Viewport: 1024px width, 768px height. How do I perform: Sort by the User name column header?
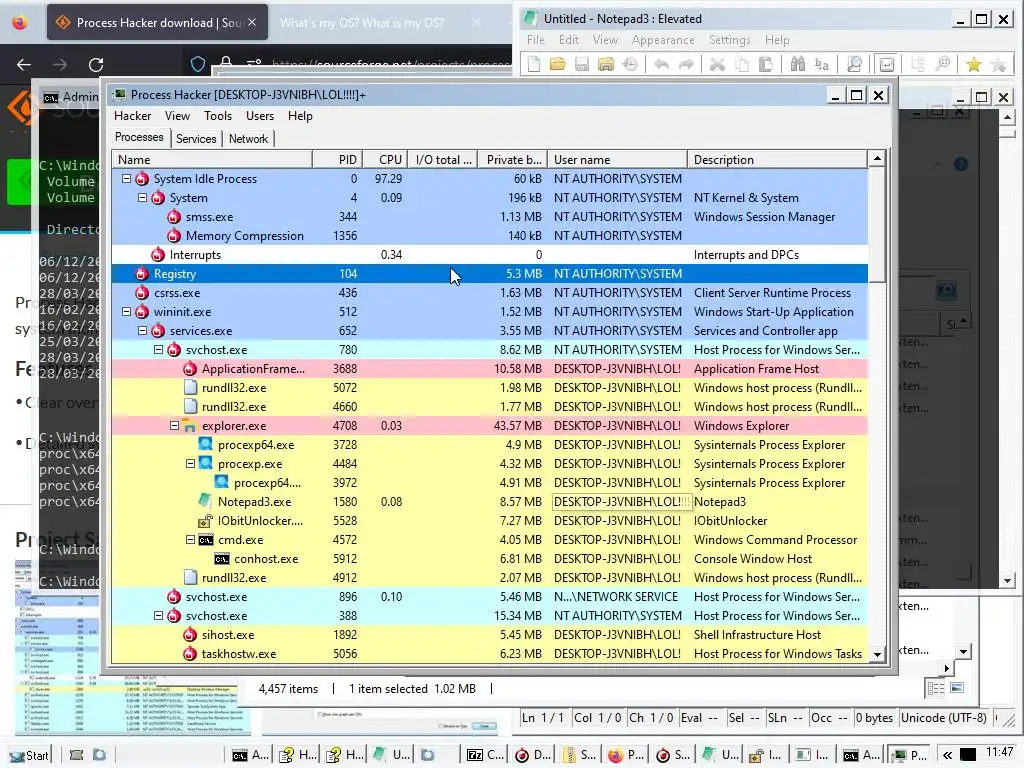[617, 159]
